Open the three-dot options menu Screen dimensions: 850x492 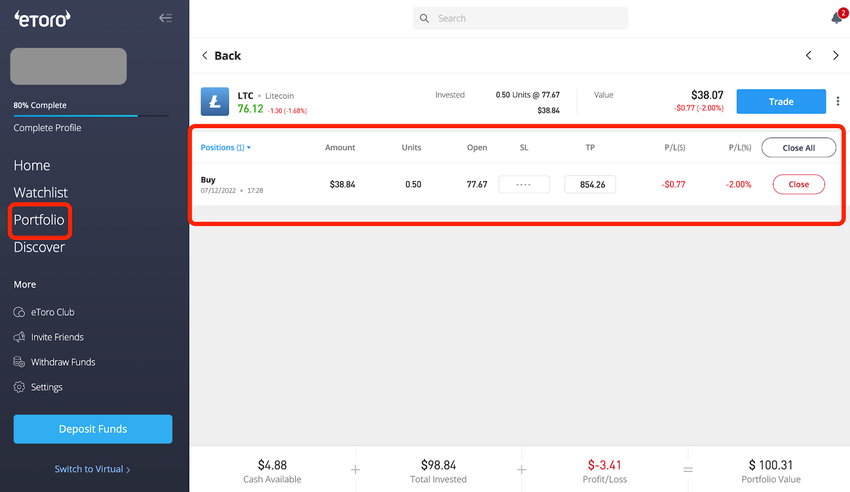click(x=838, y=101)
